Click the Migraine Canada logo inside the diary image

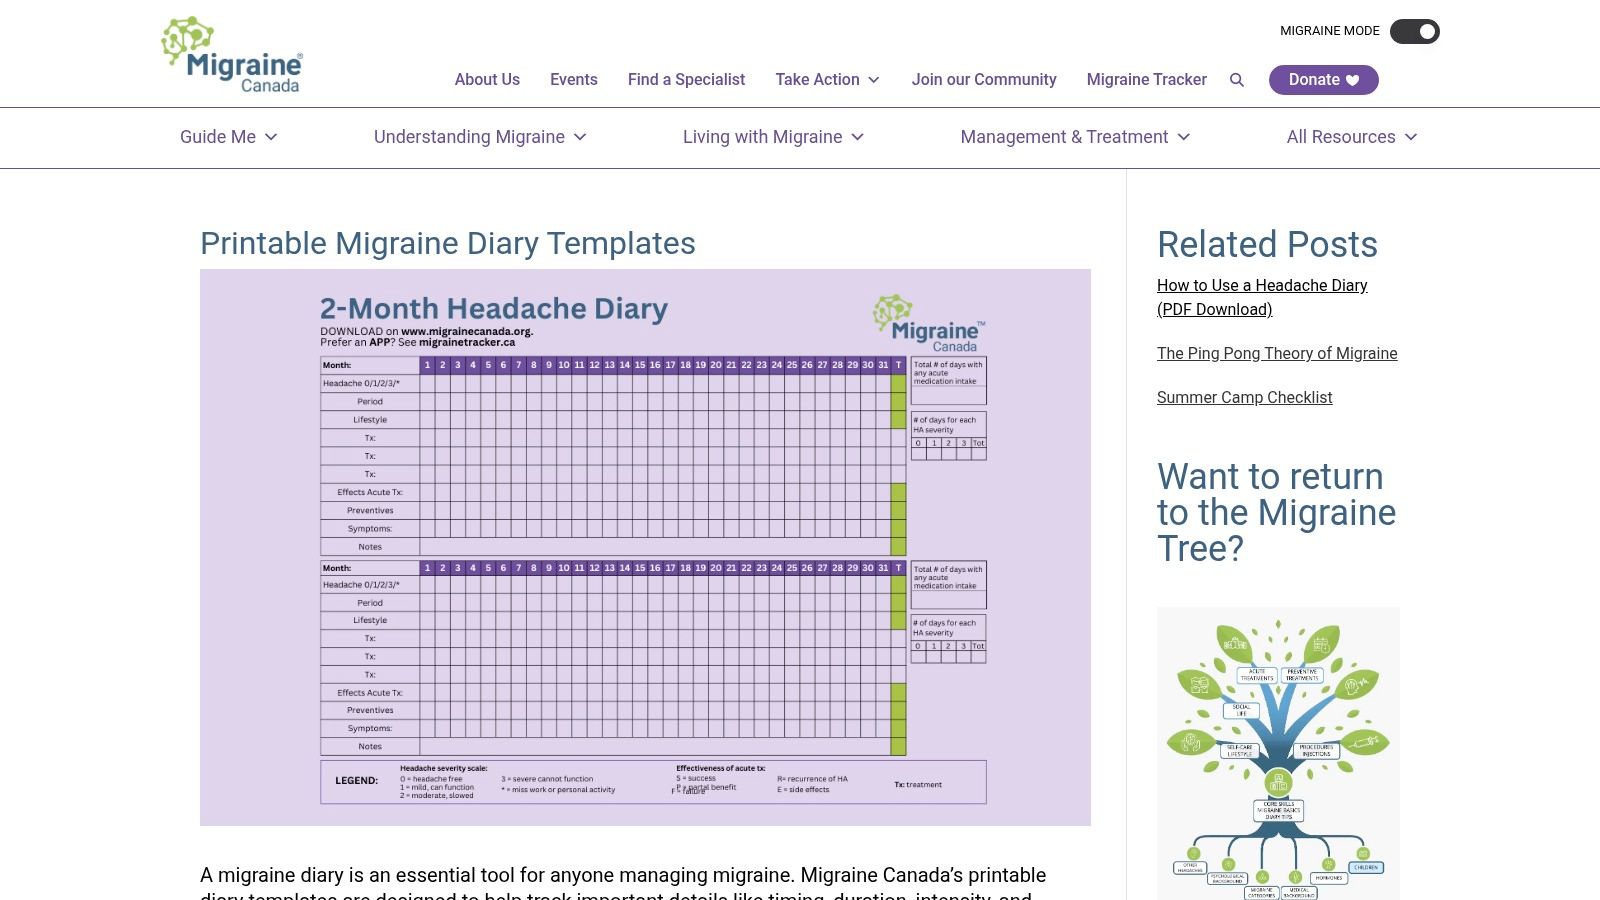929,324
